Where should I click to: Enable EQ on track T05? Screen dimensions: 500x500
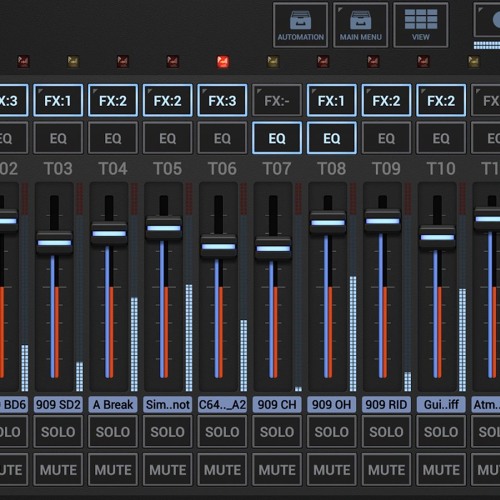[167, 138]
